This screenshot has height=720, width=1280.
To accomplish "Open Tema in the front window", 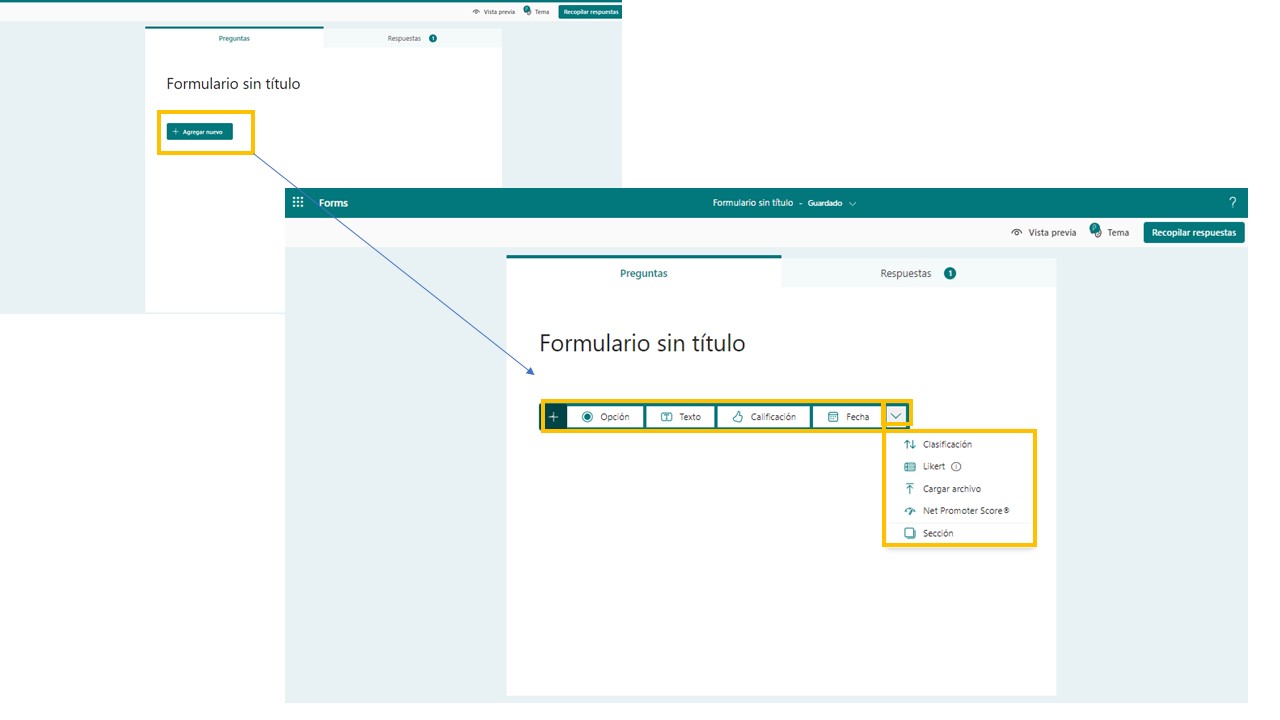I will [1109, 232].
